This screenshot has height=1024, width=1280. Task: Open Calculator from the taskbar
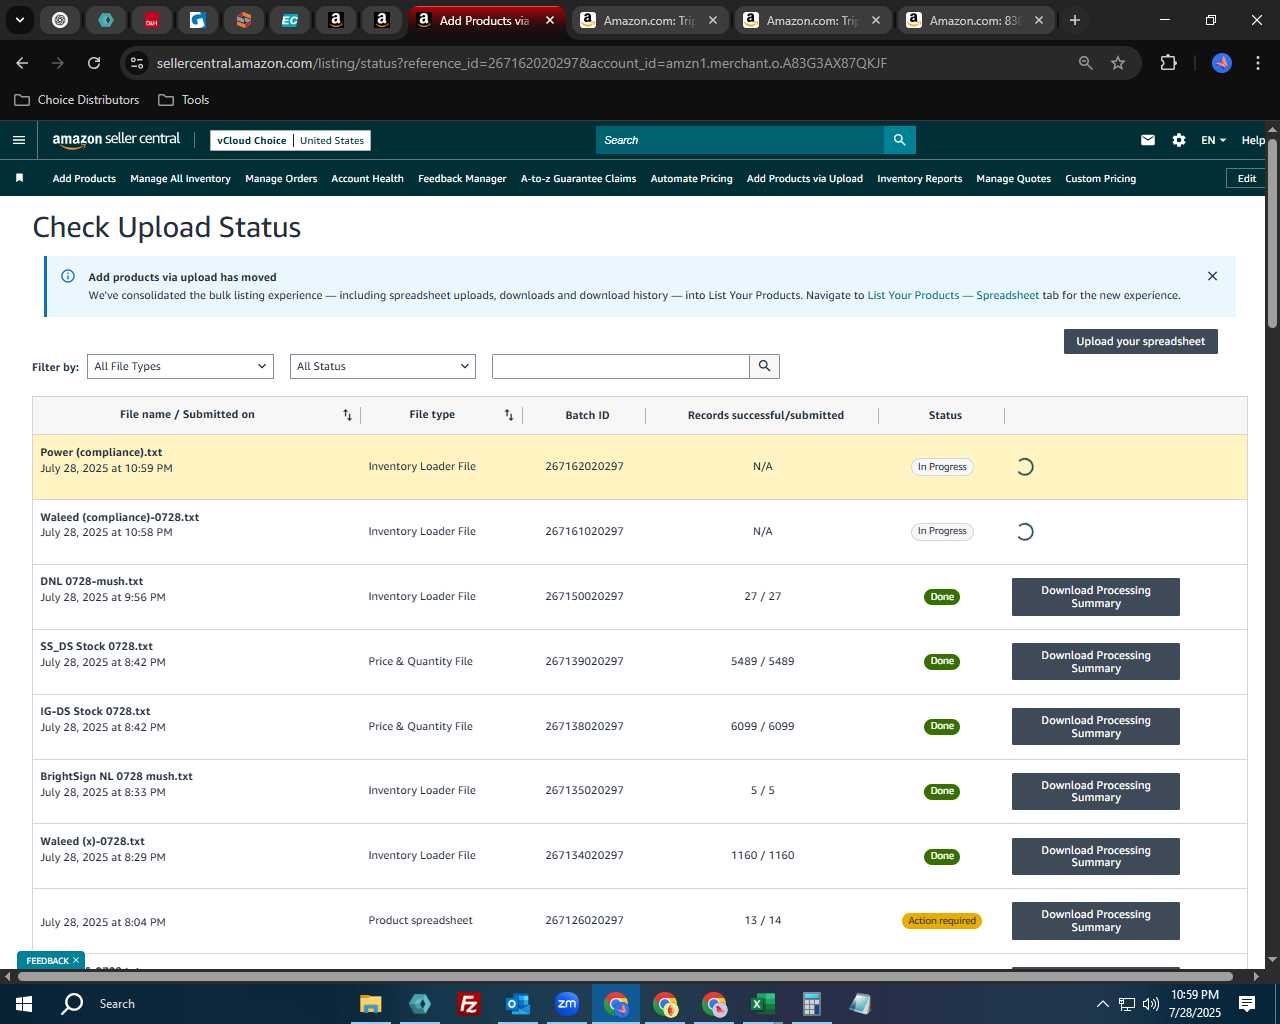tap(811, 1004)
